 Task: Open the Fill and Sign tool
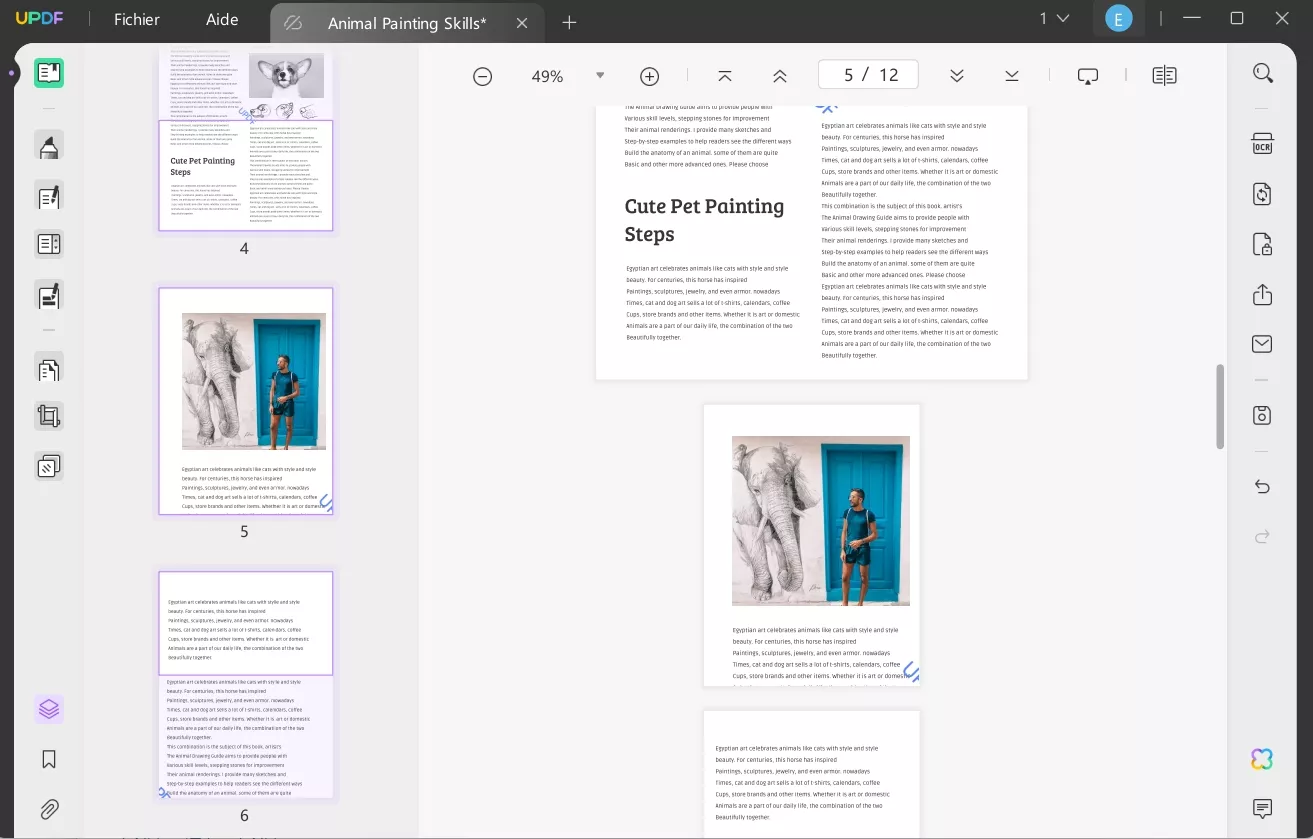[49, 295]
